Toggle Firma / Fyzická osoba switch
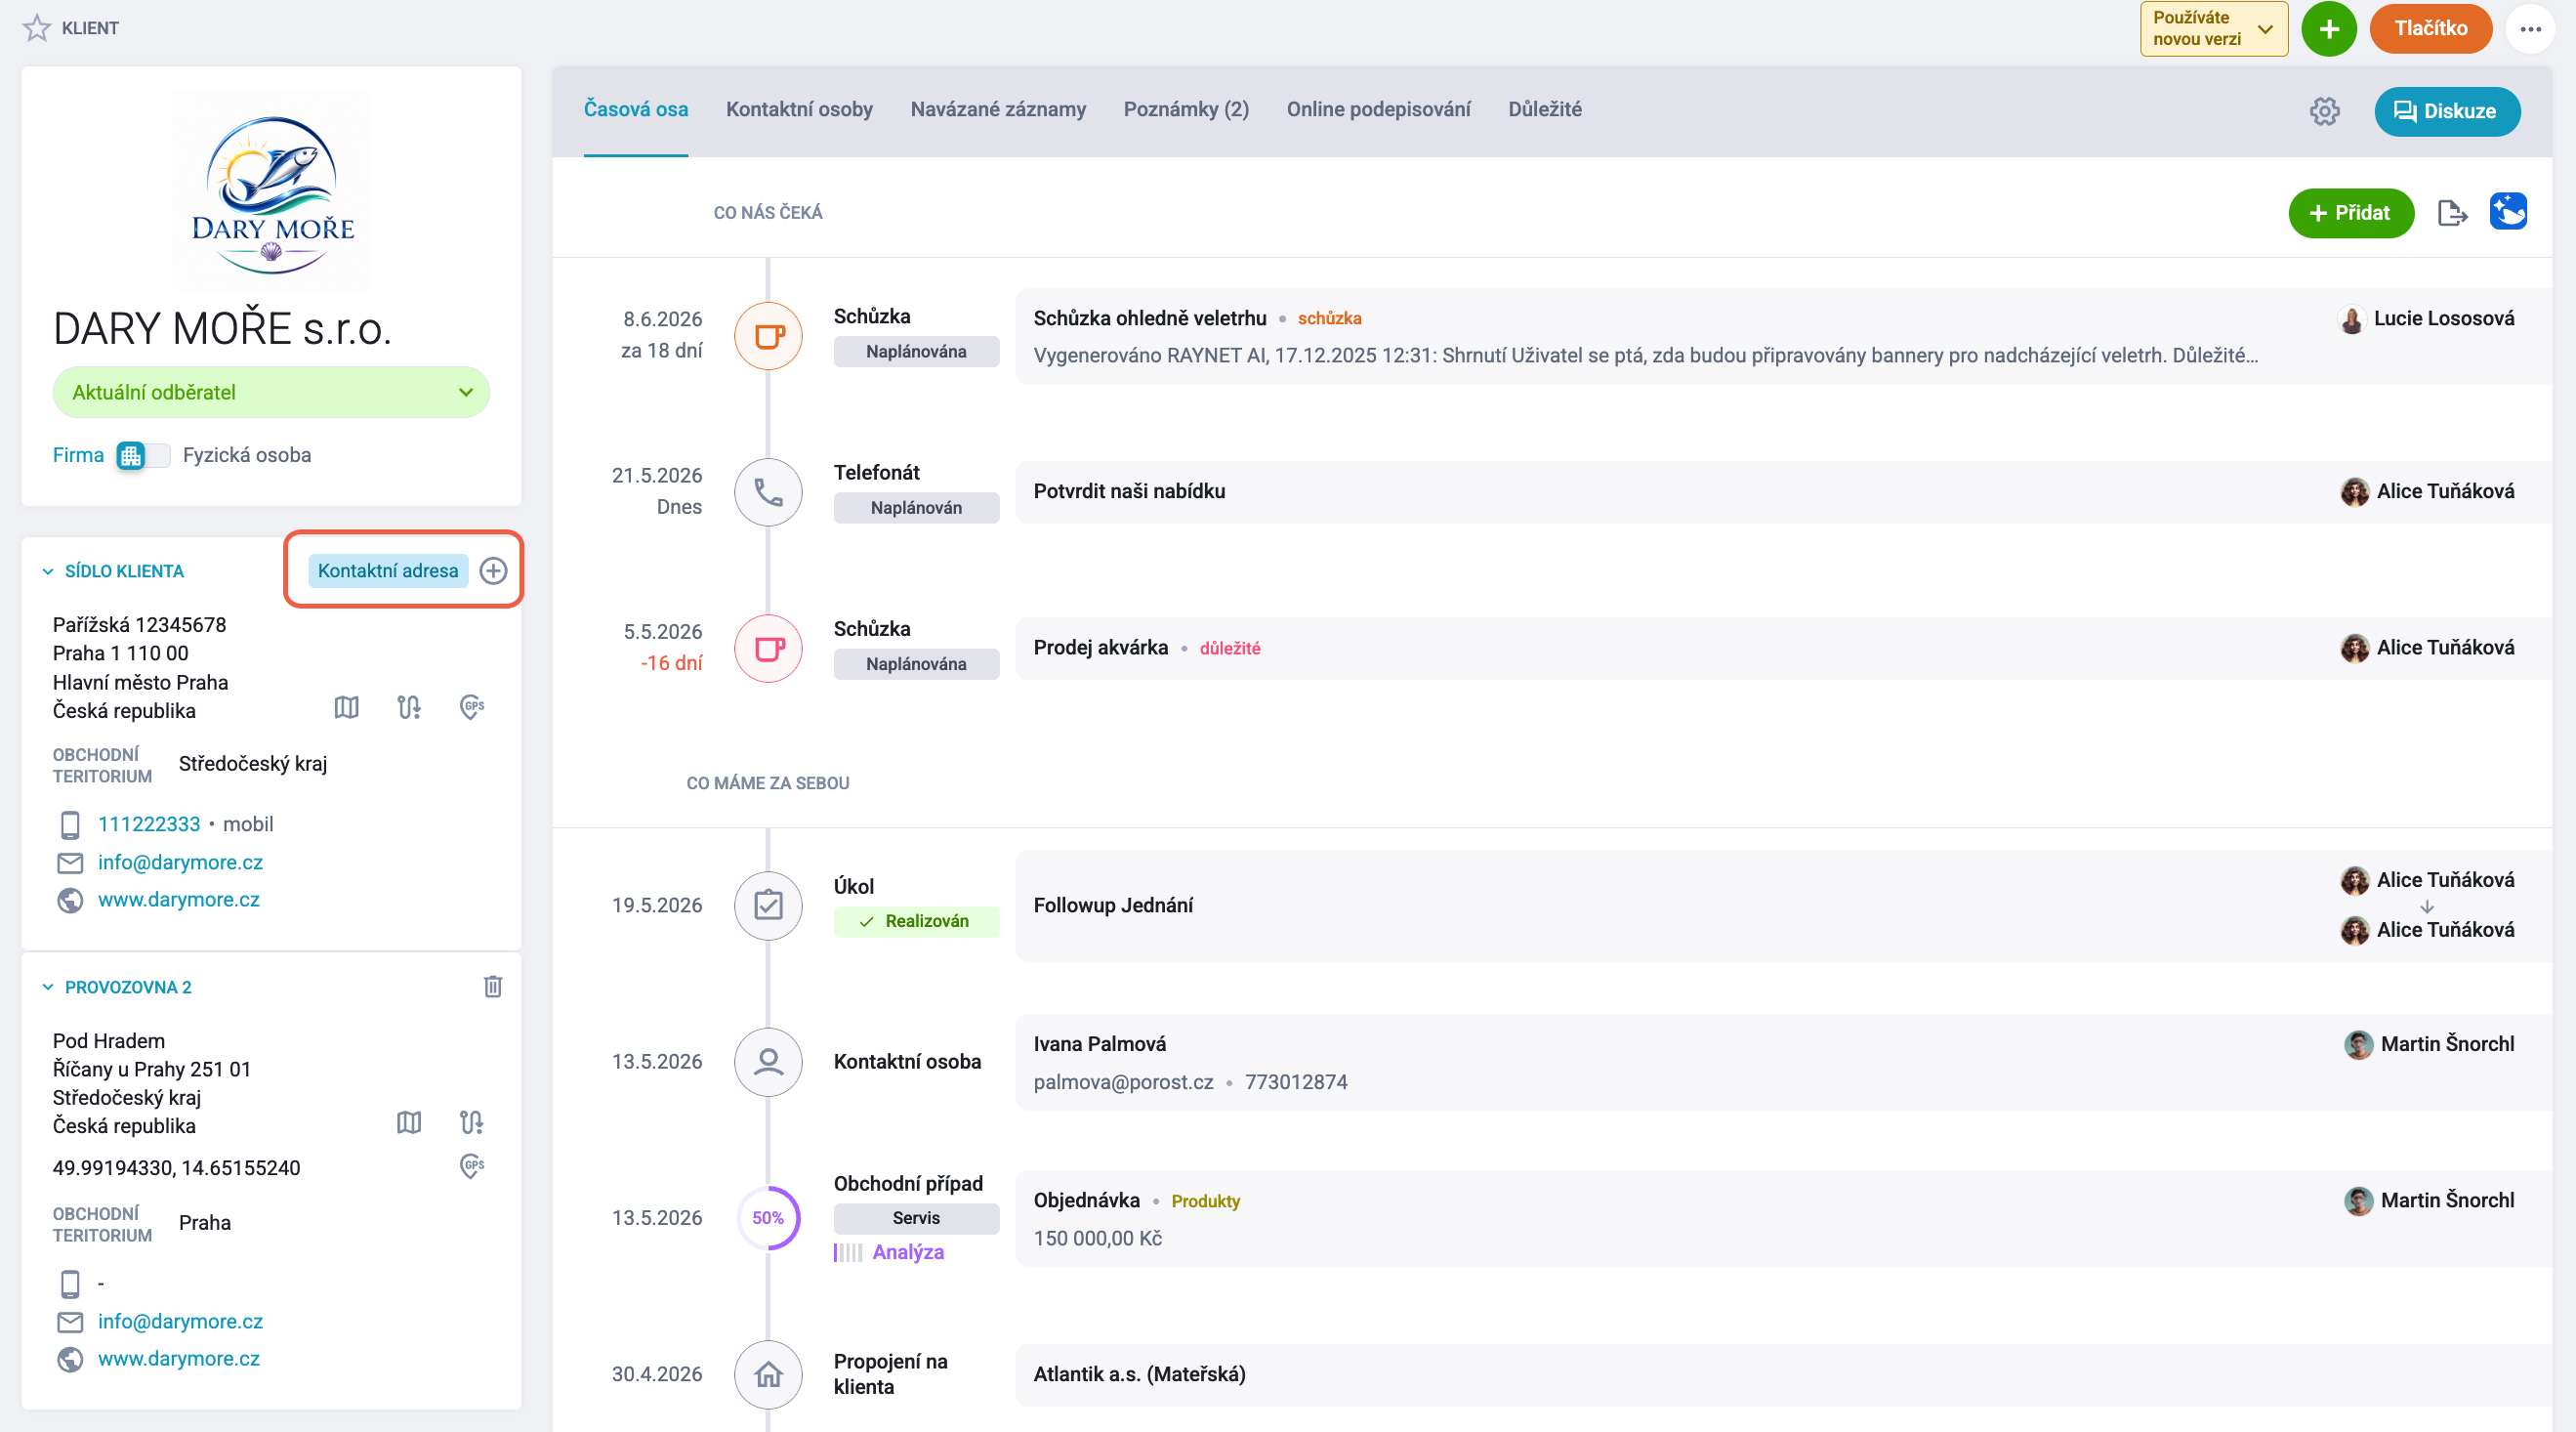This screenshot has width=2576, height=1432. click(x=143, y=456)
